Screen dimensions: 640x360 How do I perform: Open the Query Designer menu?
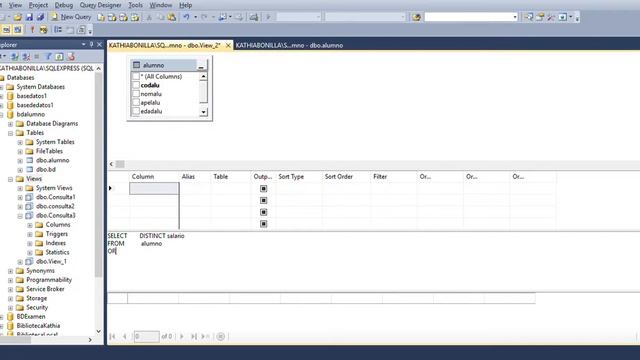tap(100, 5)
